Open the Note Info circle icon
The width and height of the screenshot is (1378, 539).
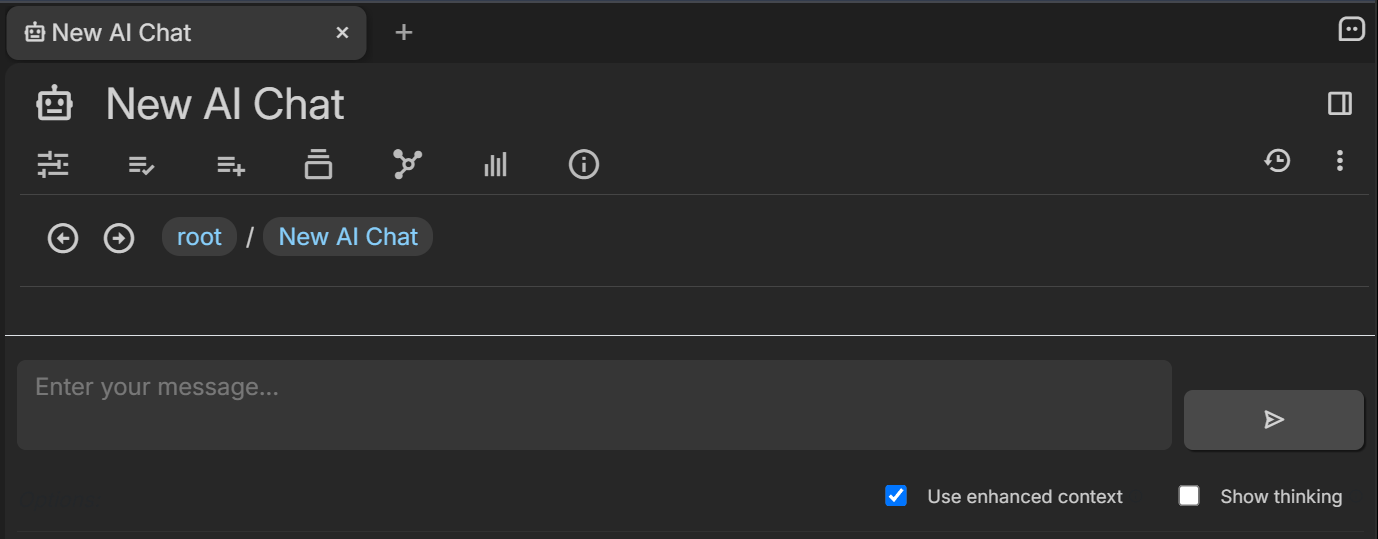583,163
